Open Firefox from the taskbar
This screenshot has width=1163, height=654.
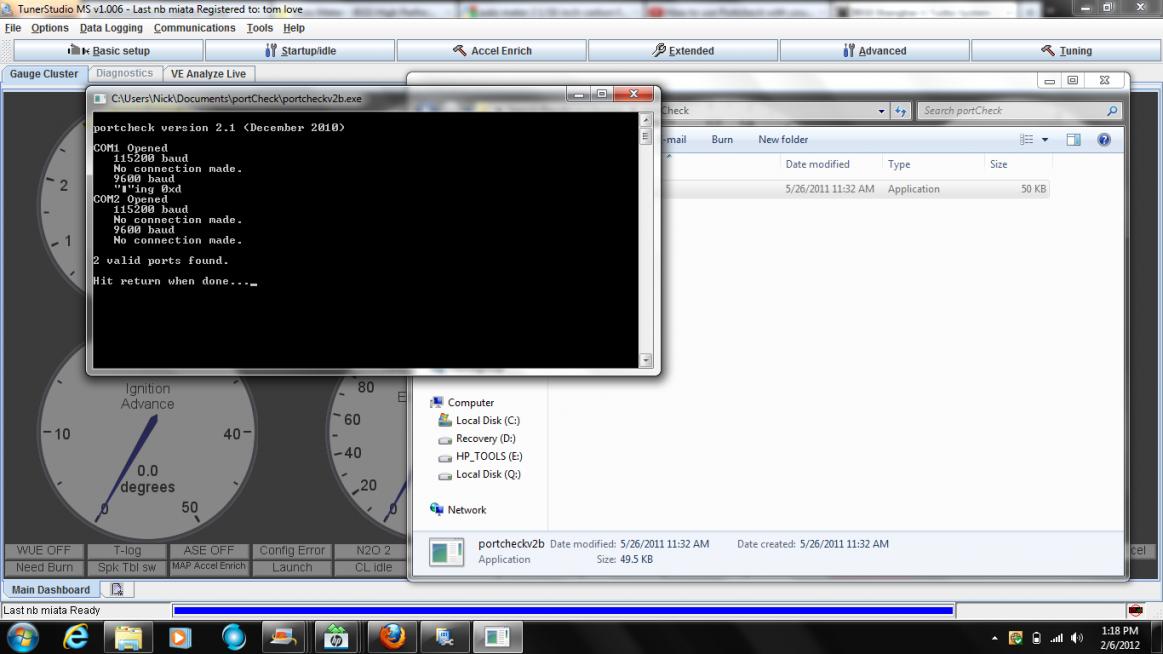pos(392,637)
